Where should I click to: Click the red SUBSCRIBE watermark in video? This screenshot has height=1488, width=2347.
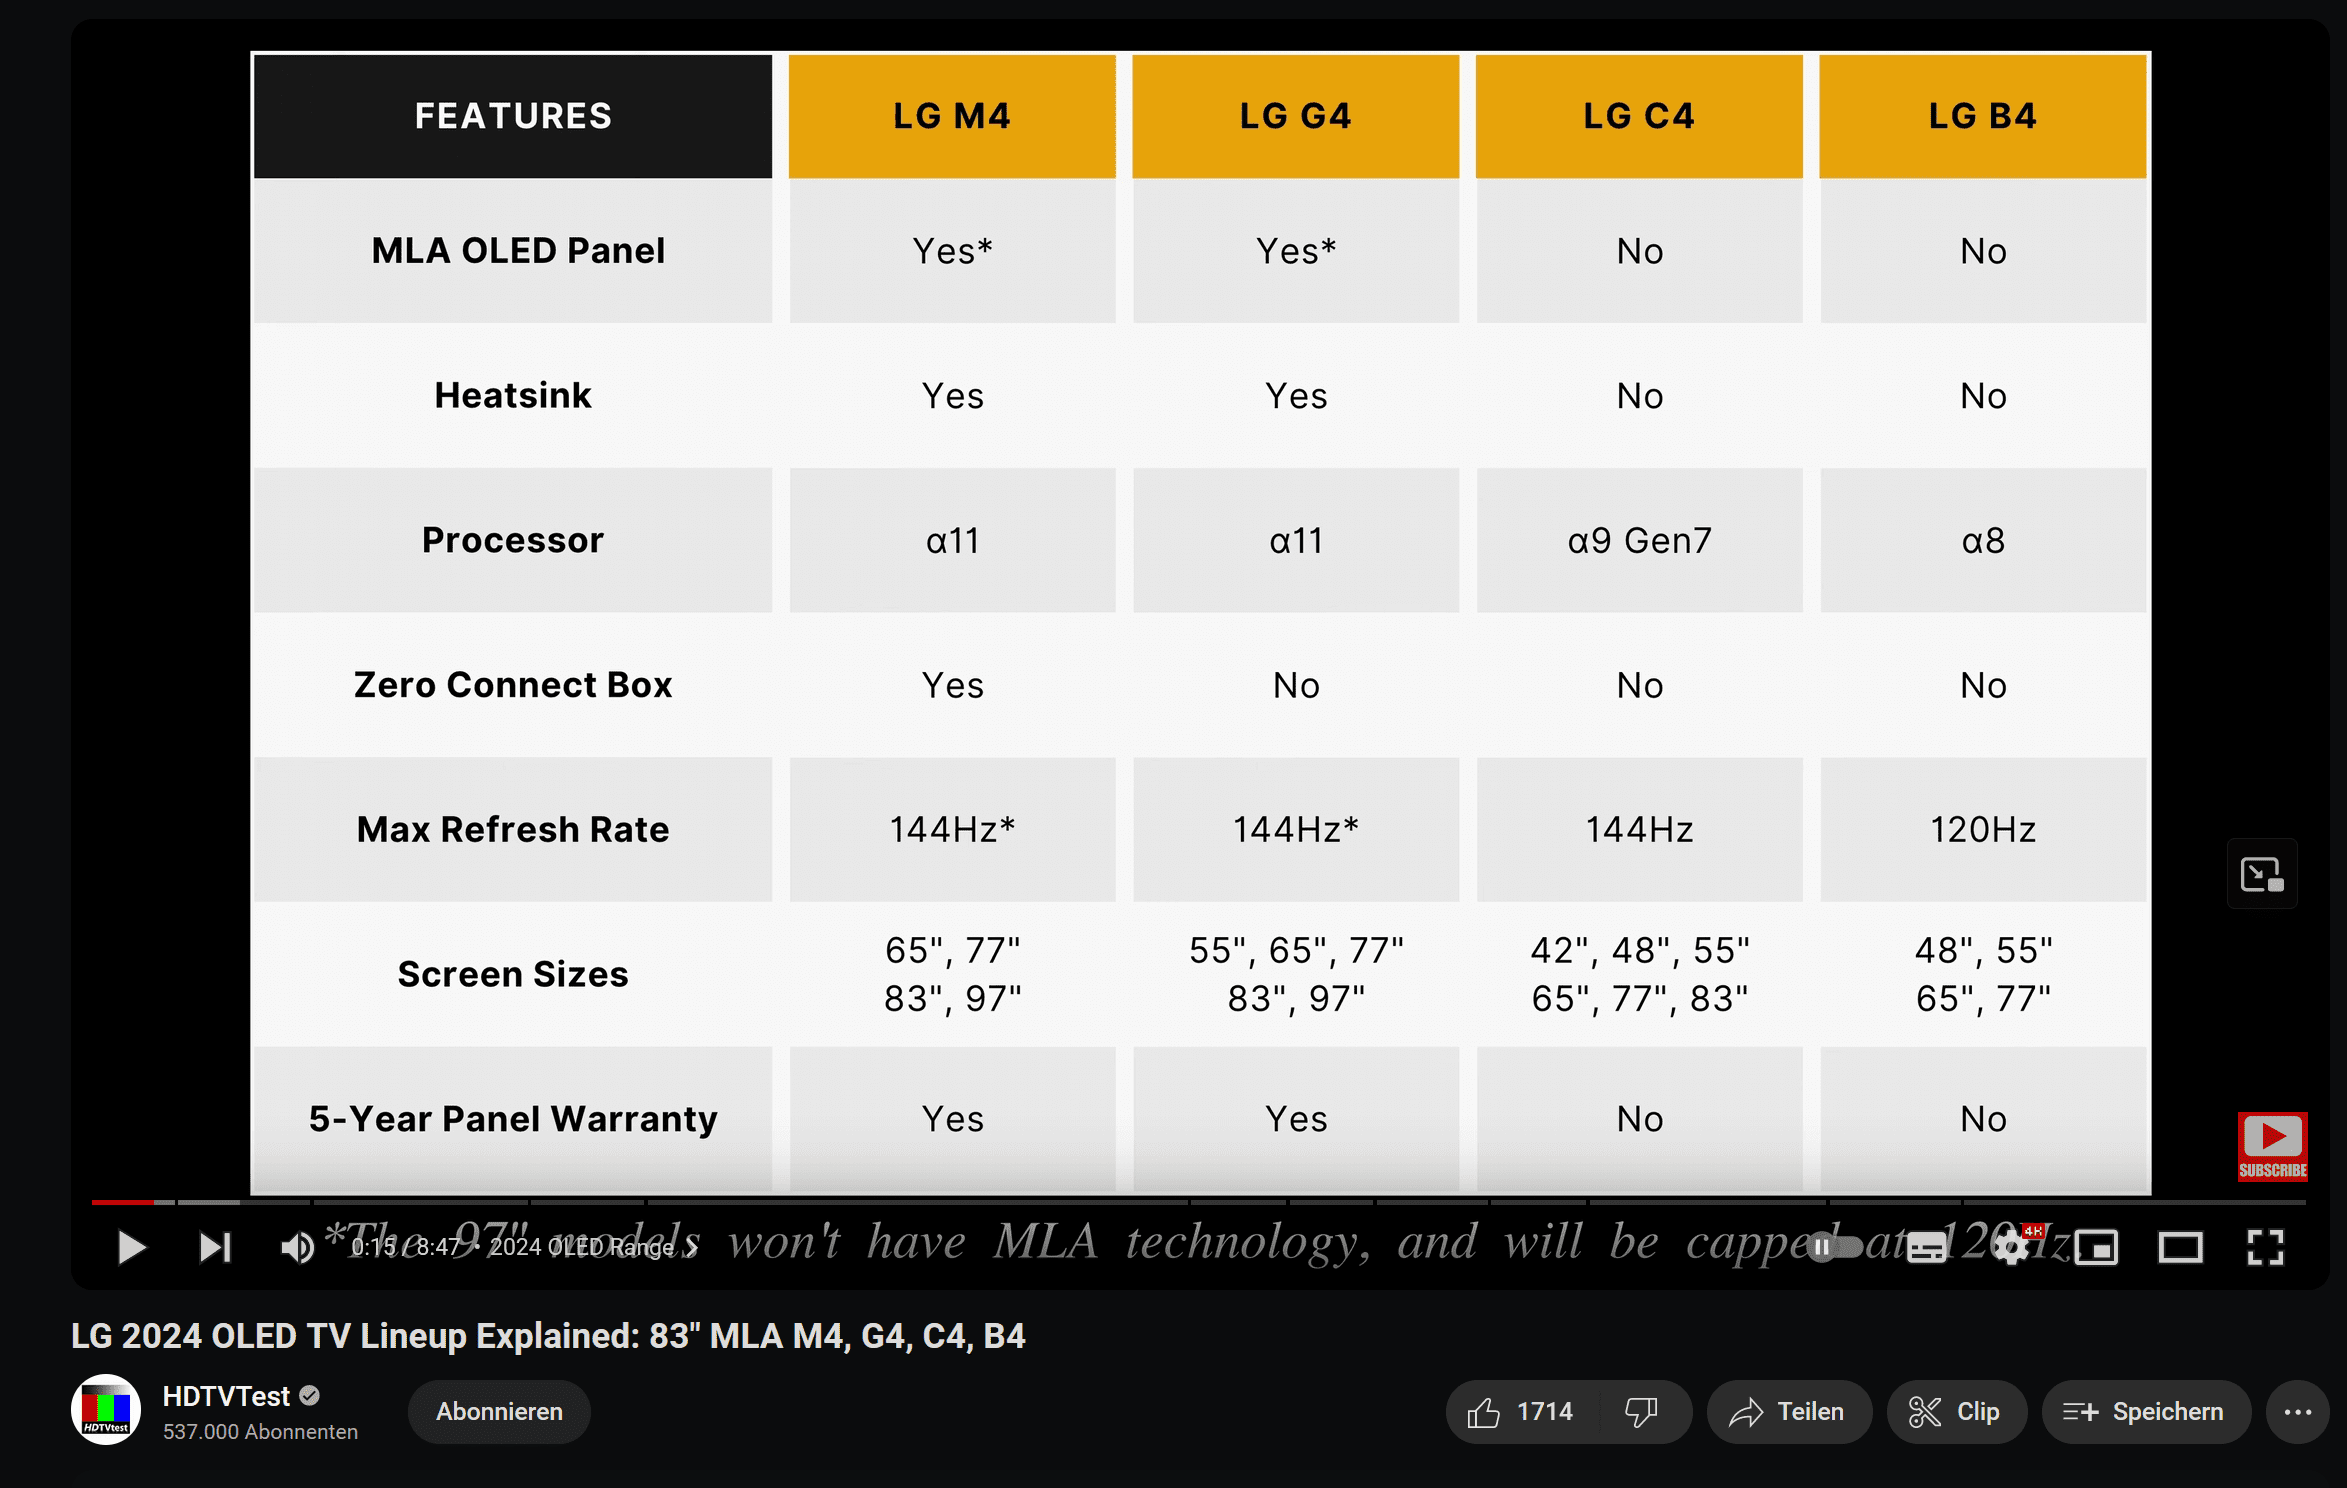click(2272, 1146)
